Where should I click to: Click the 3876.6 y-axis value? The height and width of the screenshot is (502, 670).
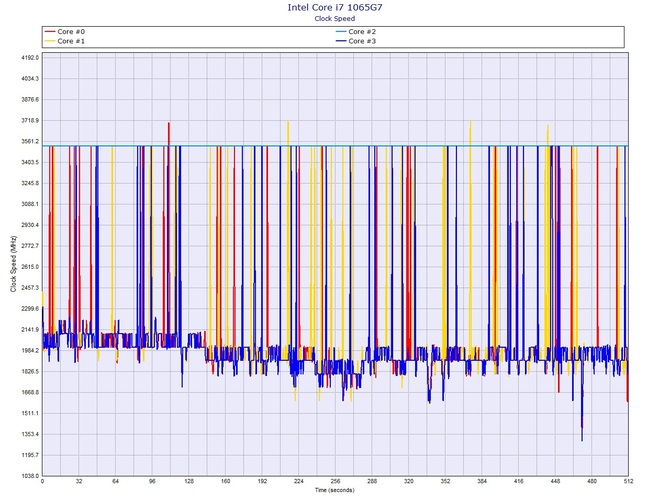pos(30,100)
